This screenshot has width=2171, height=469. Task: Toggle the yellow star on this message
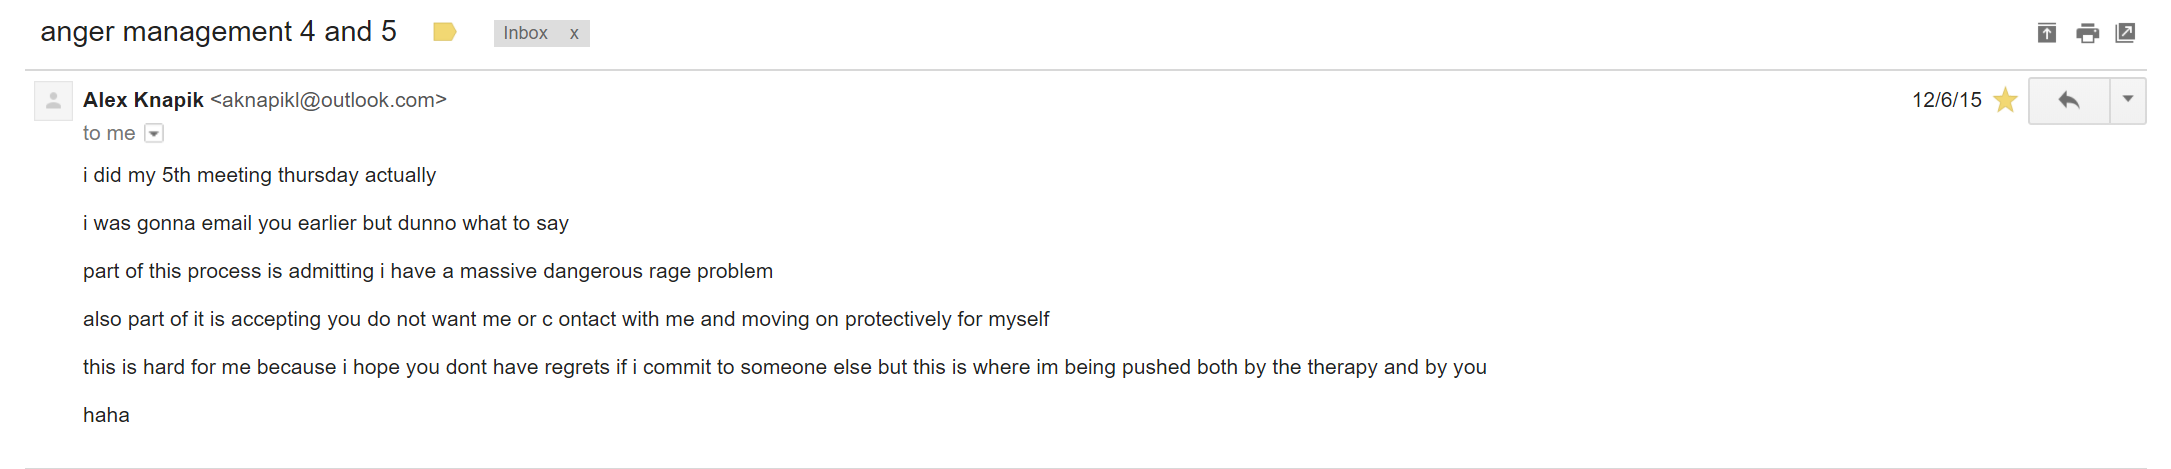(2005, 100)
